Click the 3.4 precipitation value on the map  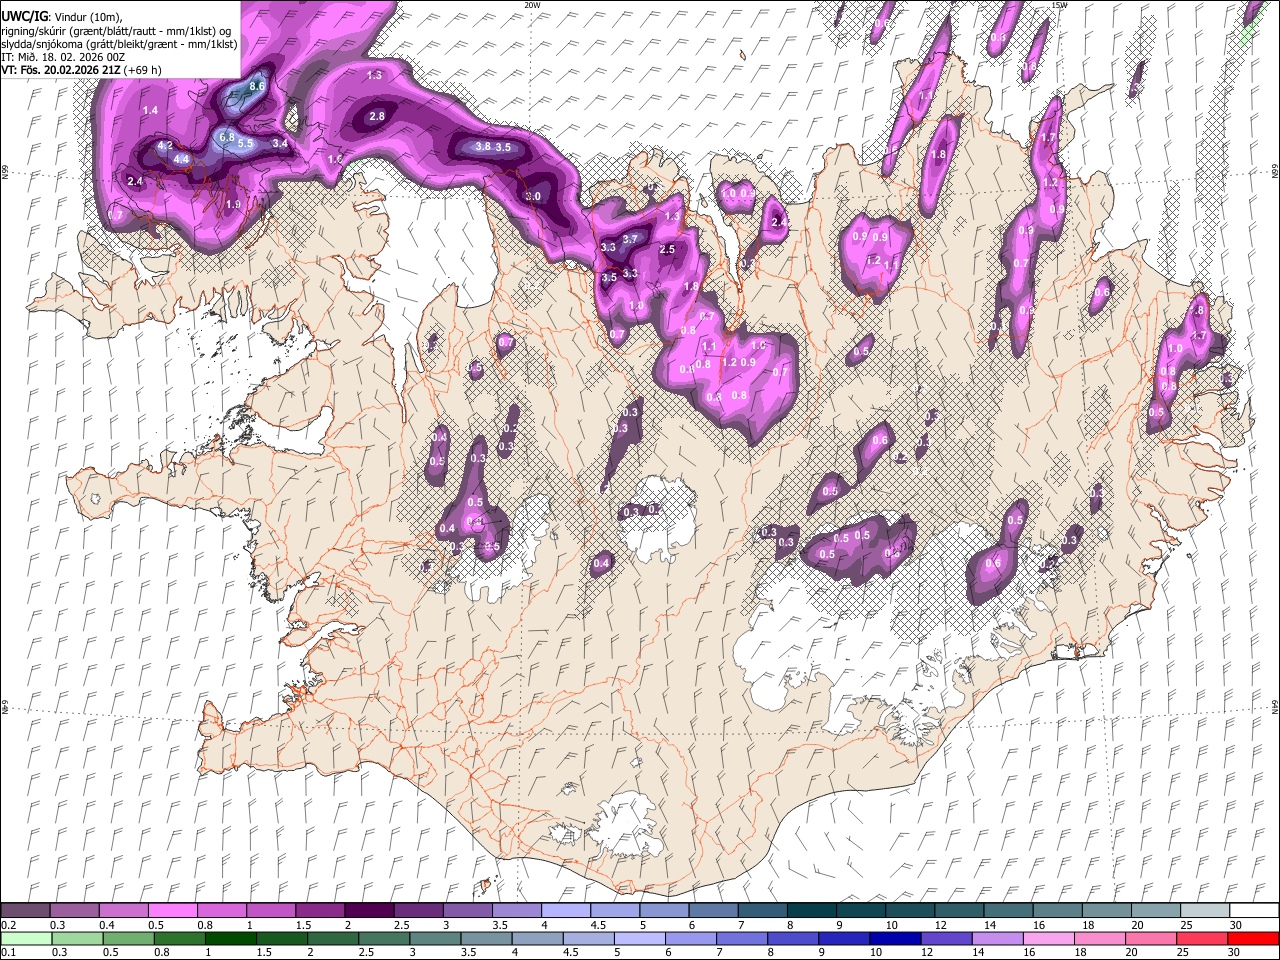tap(280, 144)
